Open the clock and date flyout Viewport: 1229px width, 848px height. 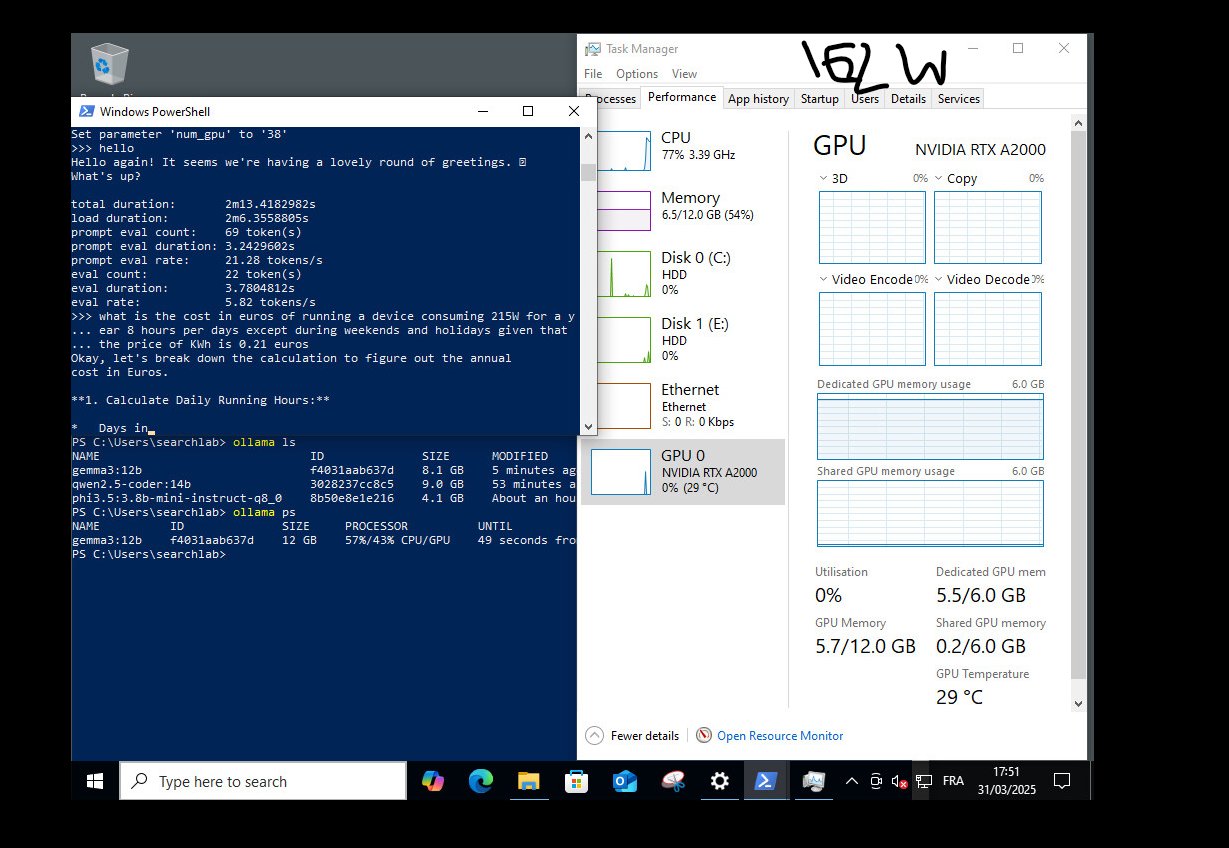1007,781
